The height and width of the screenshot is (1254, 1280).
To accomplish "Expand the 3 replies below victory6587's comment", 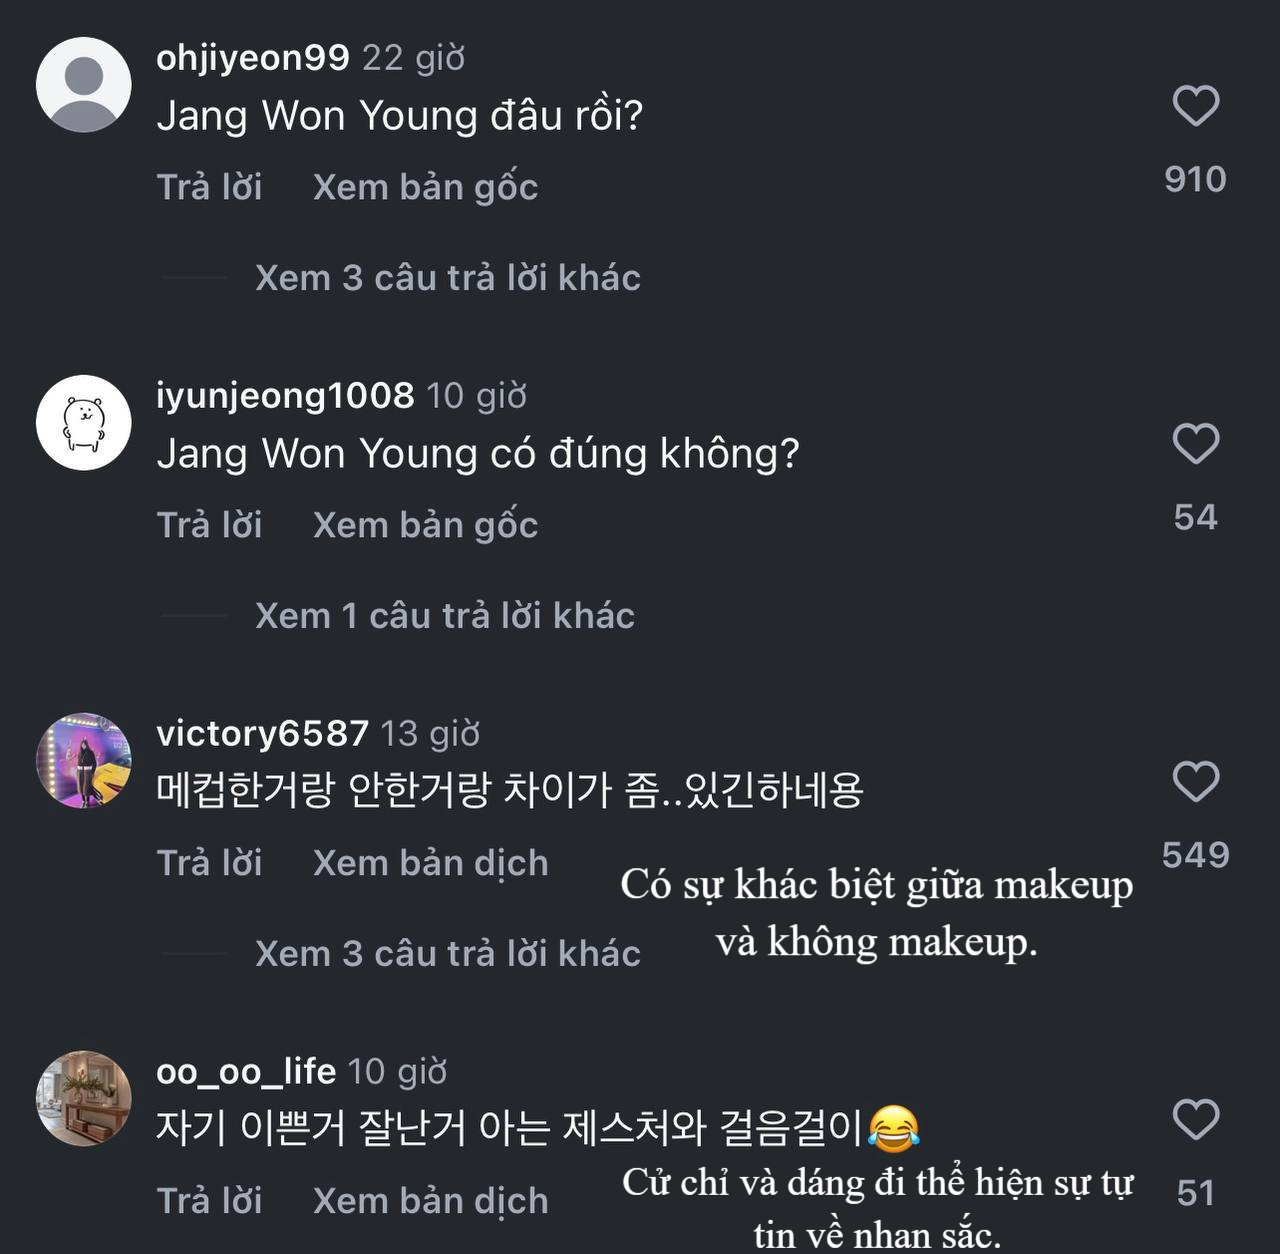I will [447, 953].
